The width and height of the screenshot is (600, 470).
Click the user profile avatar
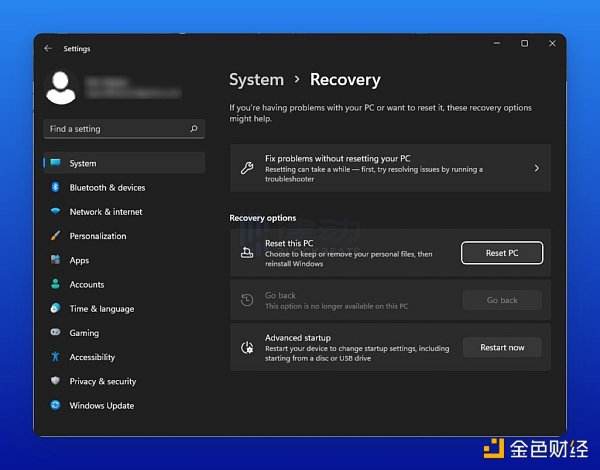(x=63, y=87)
